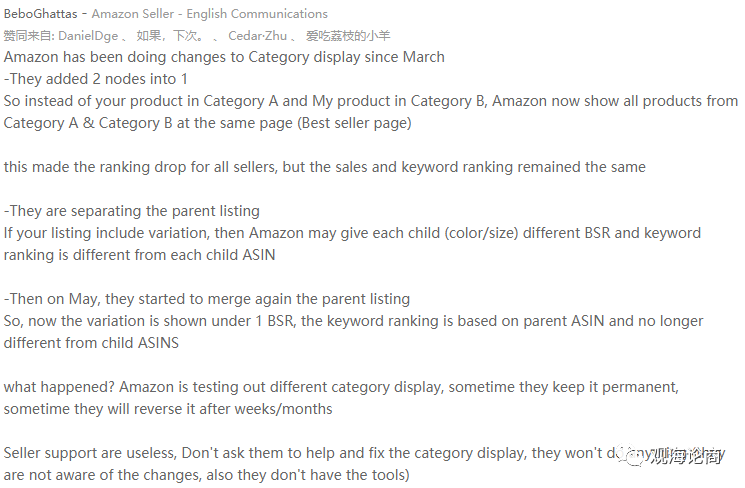Open DanielDge upvoter profile

click(x=88, y=36)
